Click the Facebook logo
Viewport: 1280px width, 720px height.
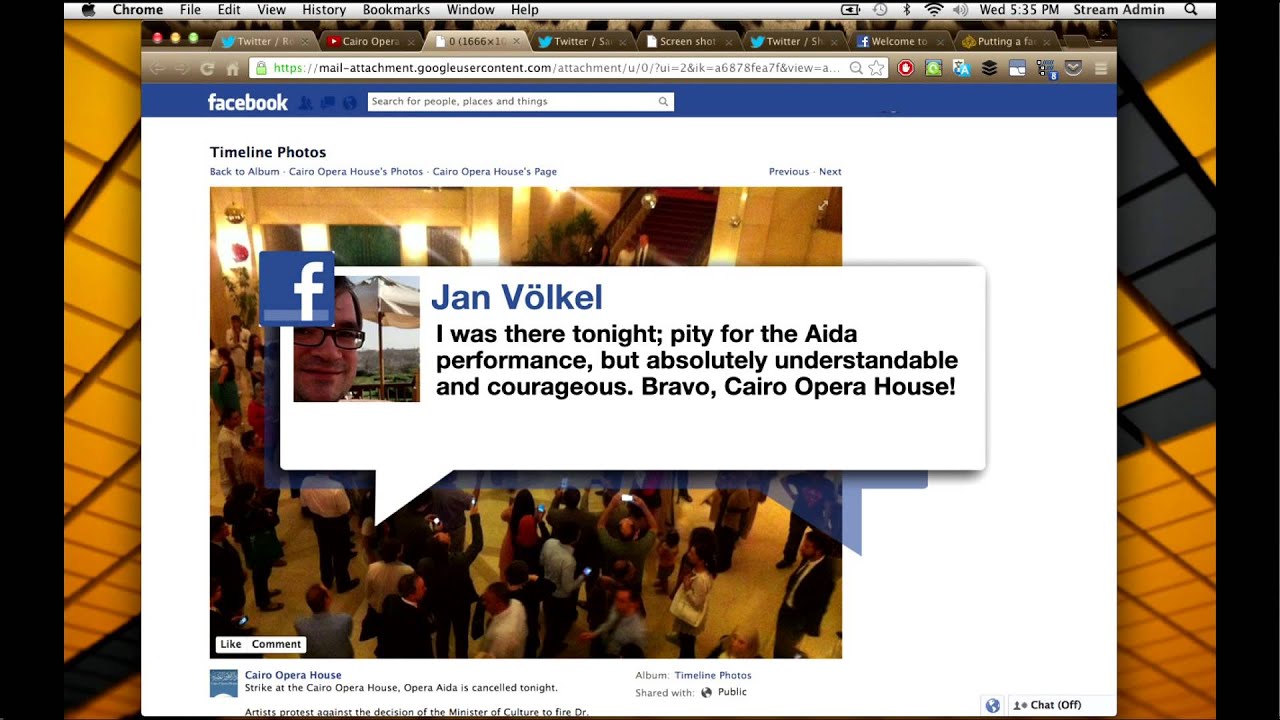coord(247,102)
